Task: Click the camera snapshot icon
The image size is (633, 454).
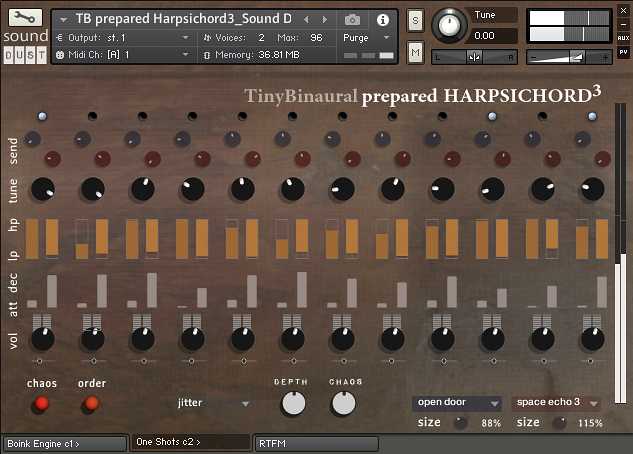Action: (x=352, y=19)
